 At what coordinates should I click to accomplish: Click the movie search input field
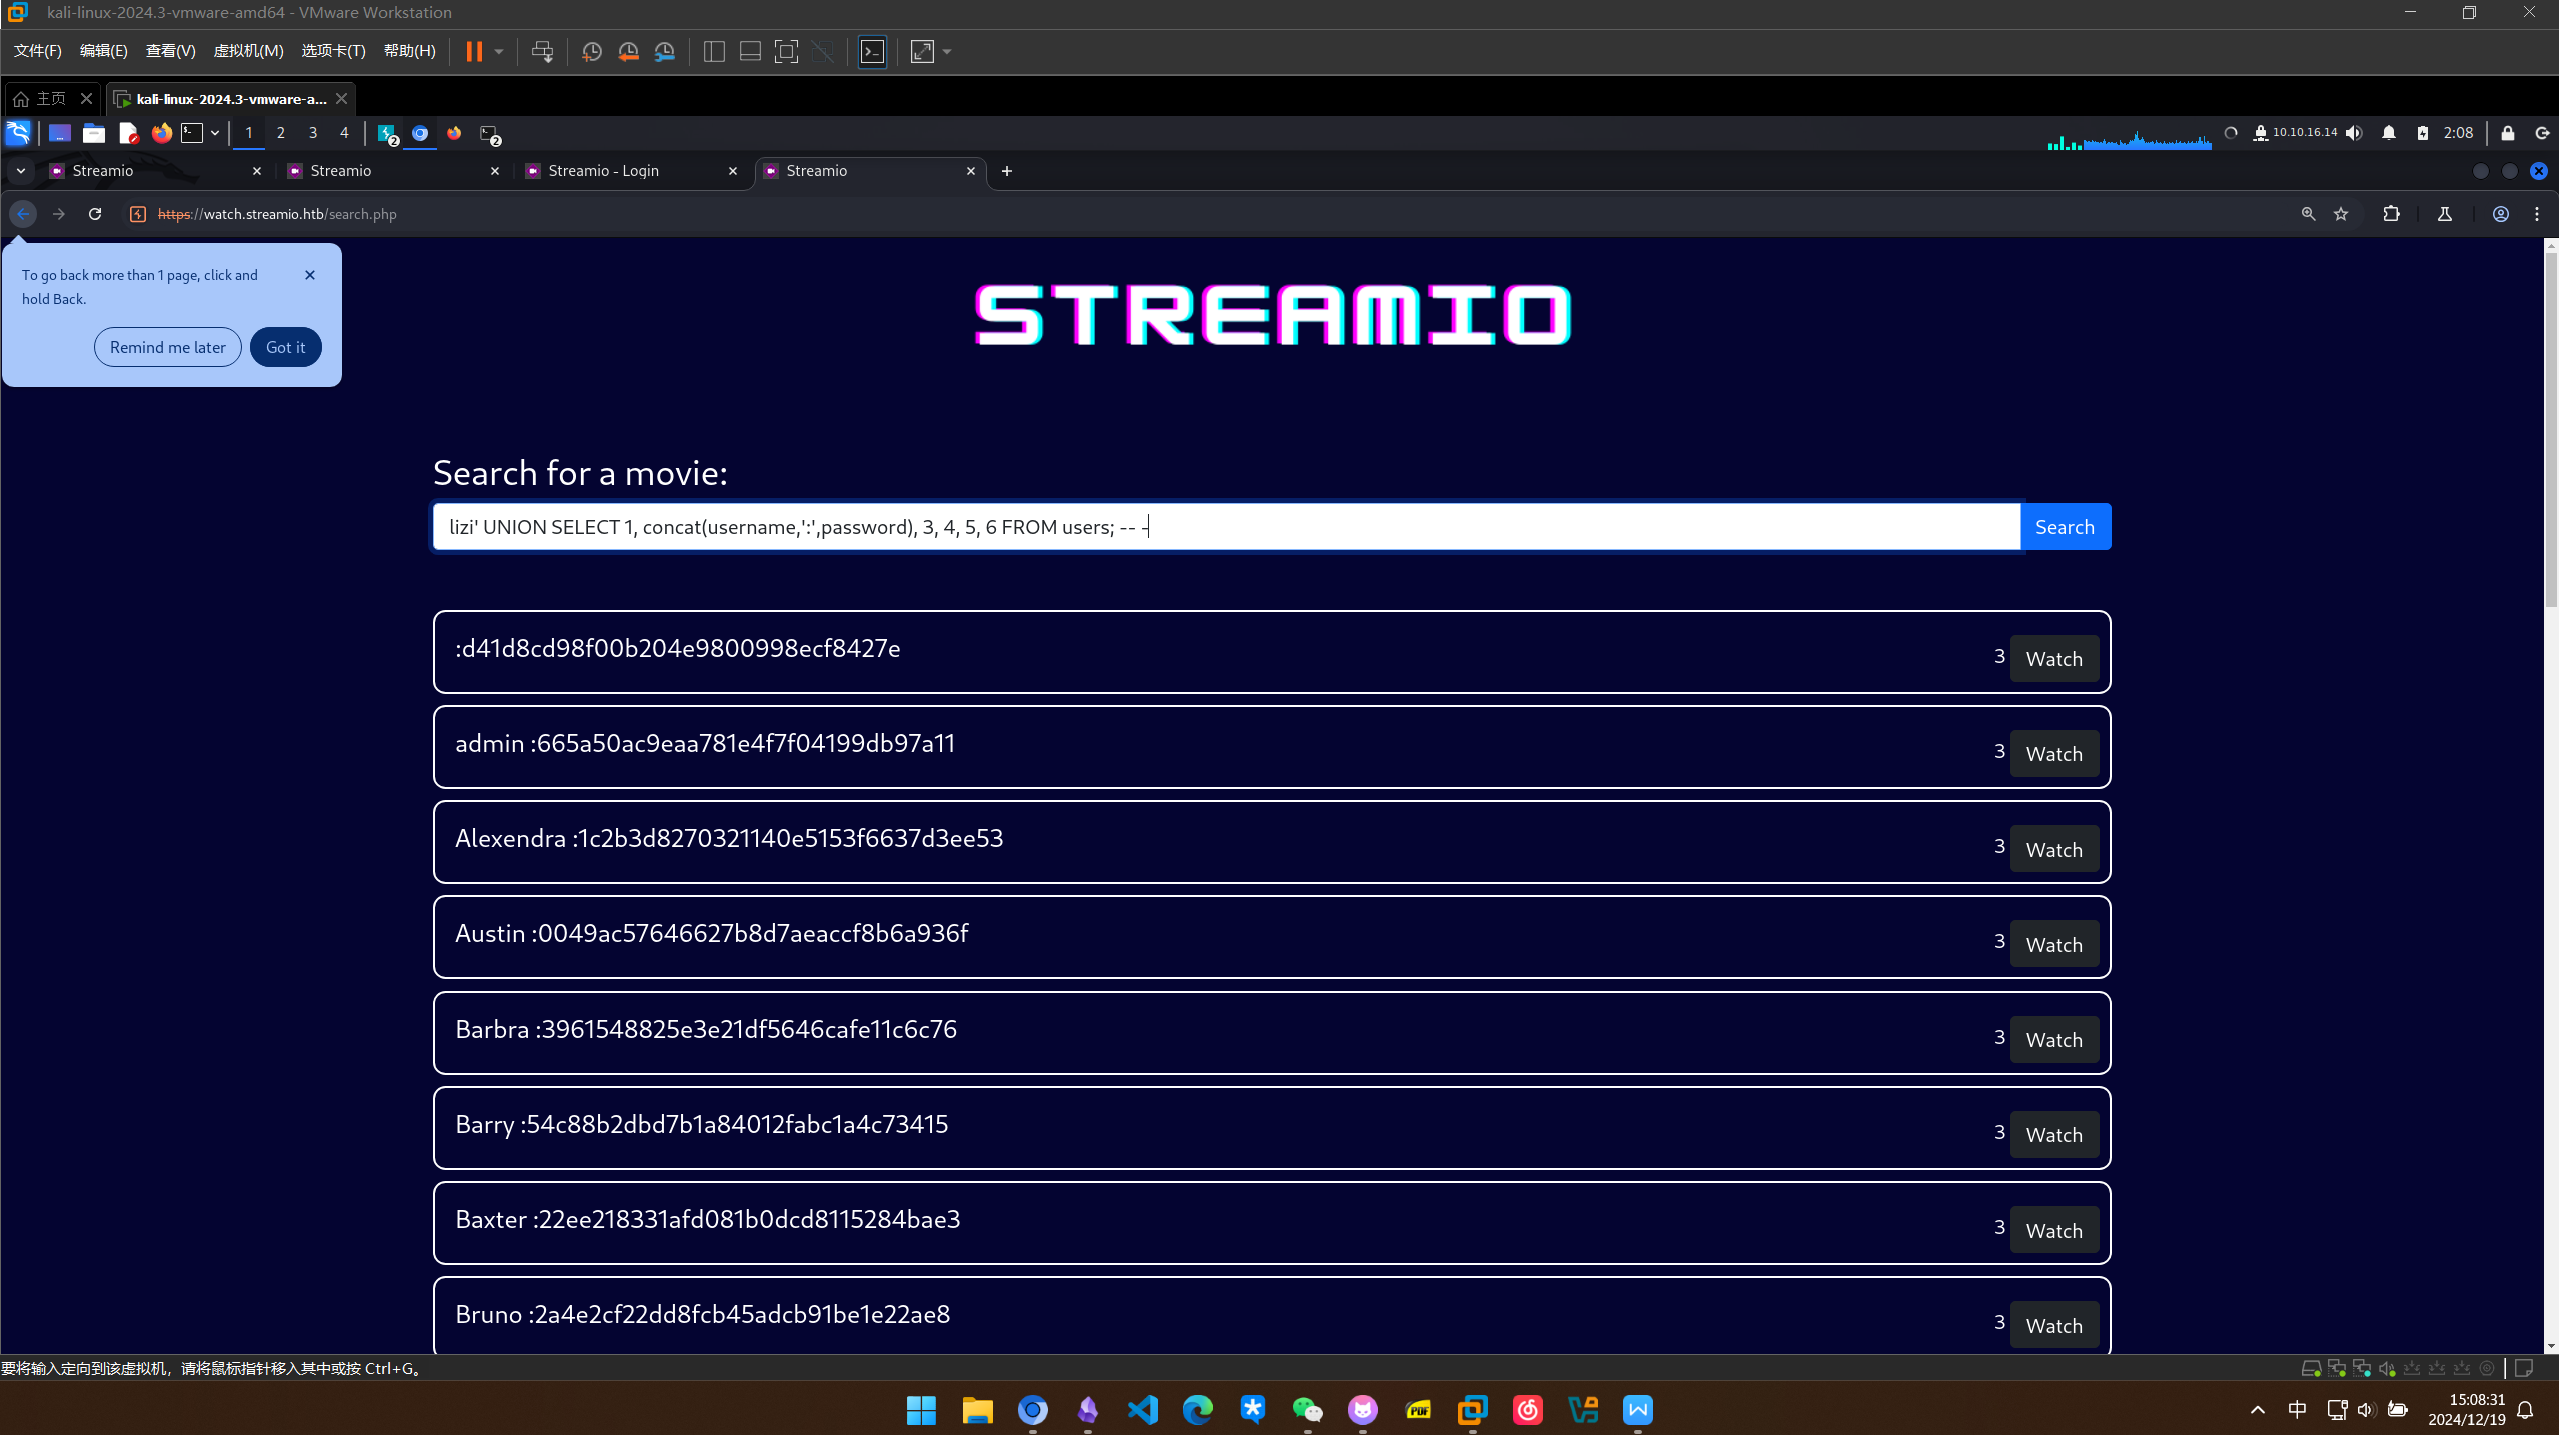[1225, 527]
